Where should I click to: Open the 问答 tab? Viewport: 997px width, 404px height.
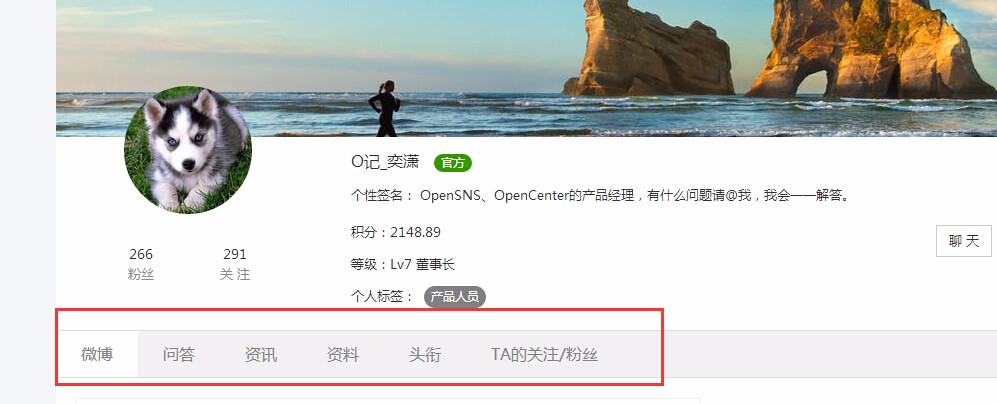pos(179,354)
